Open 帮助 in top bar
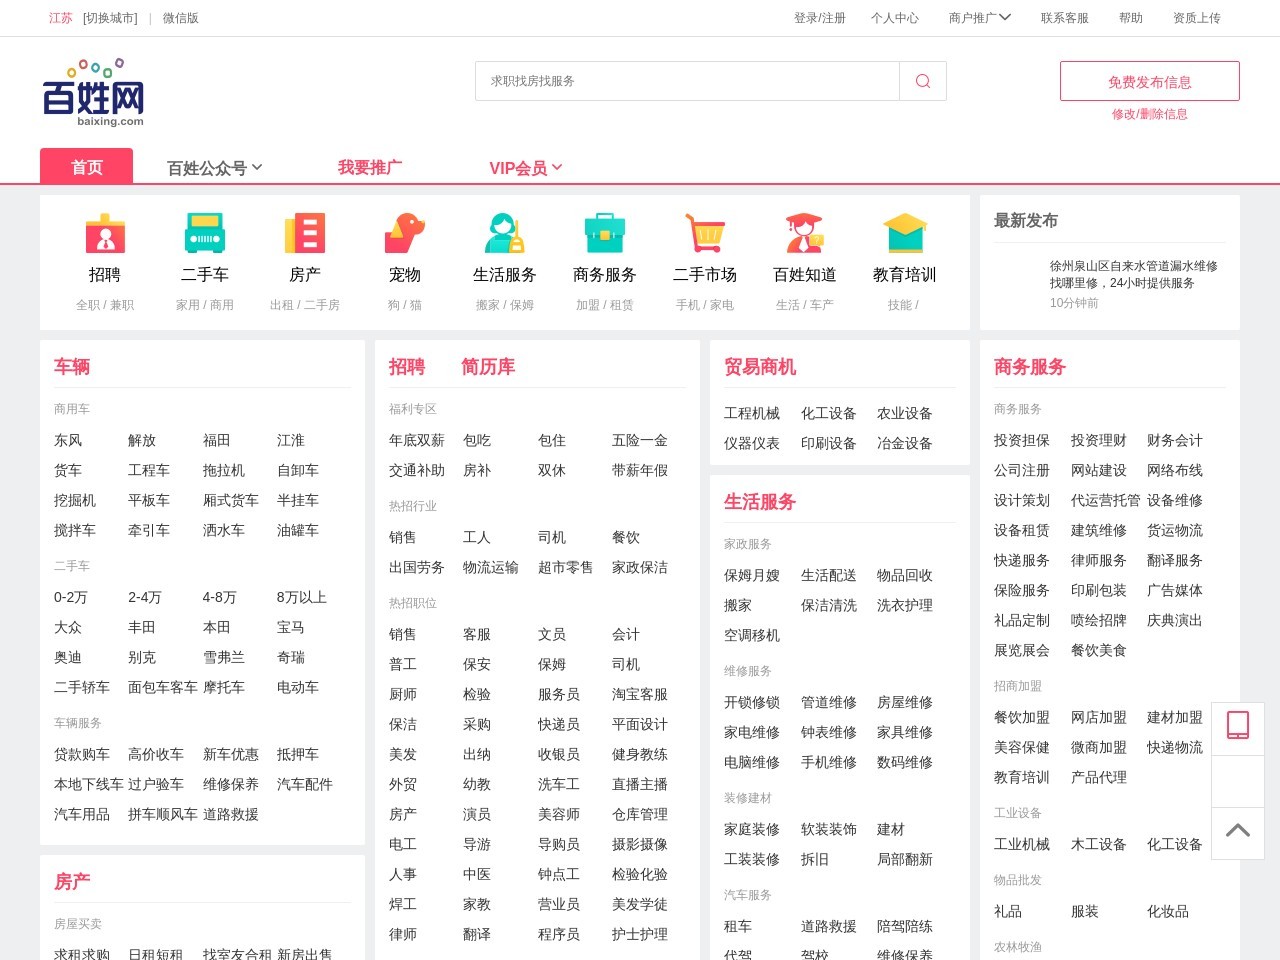 pyautogui.click(x=1131, y=18)
